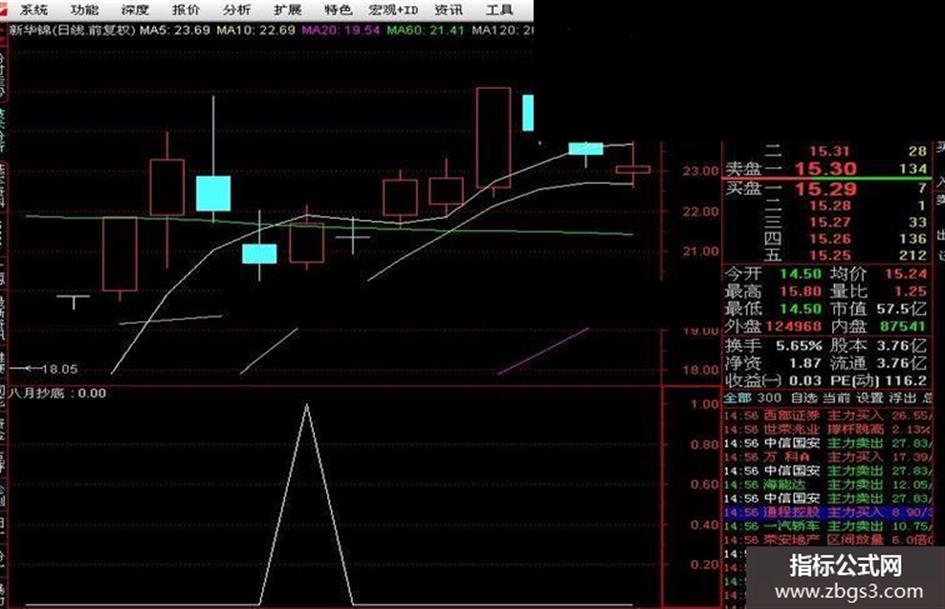Open the 特色 menu
The width and height of the screenshot is (945, 609).
pos(338,10)
